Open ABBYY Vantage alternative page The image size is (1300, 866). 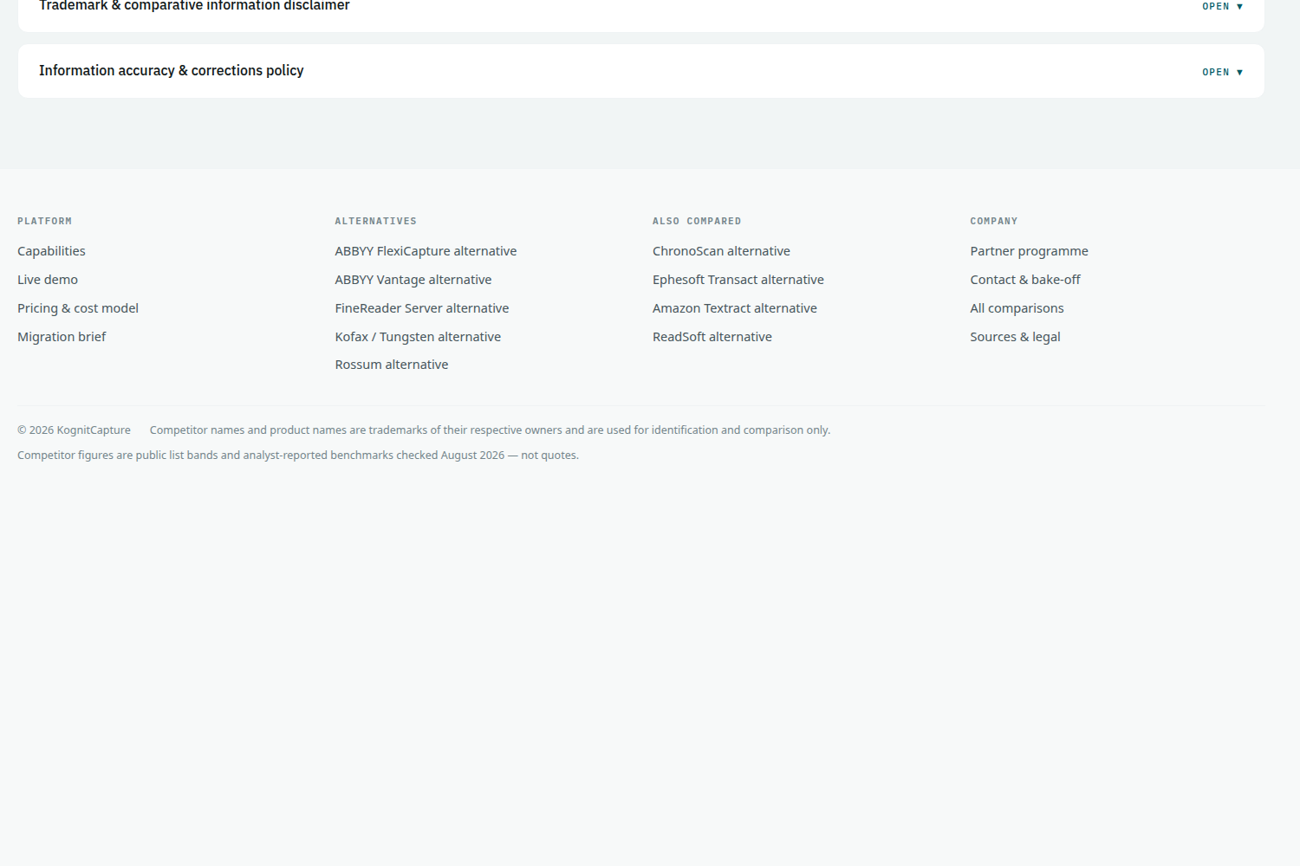[413, 280]
